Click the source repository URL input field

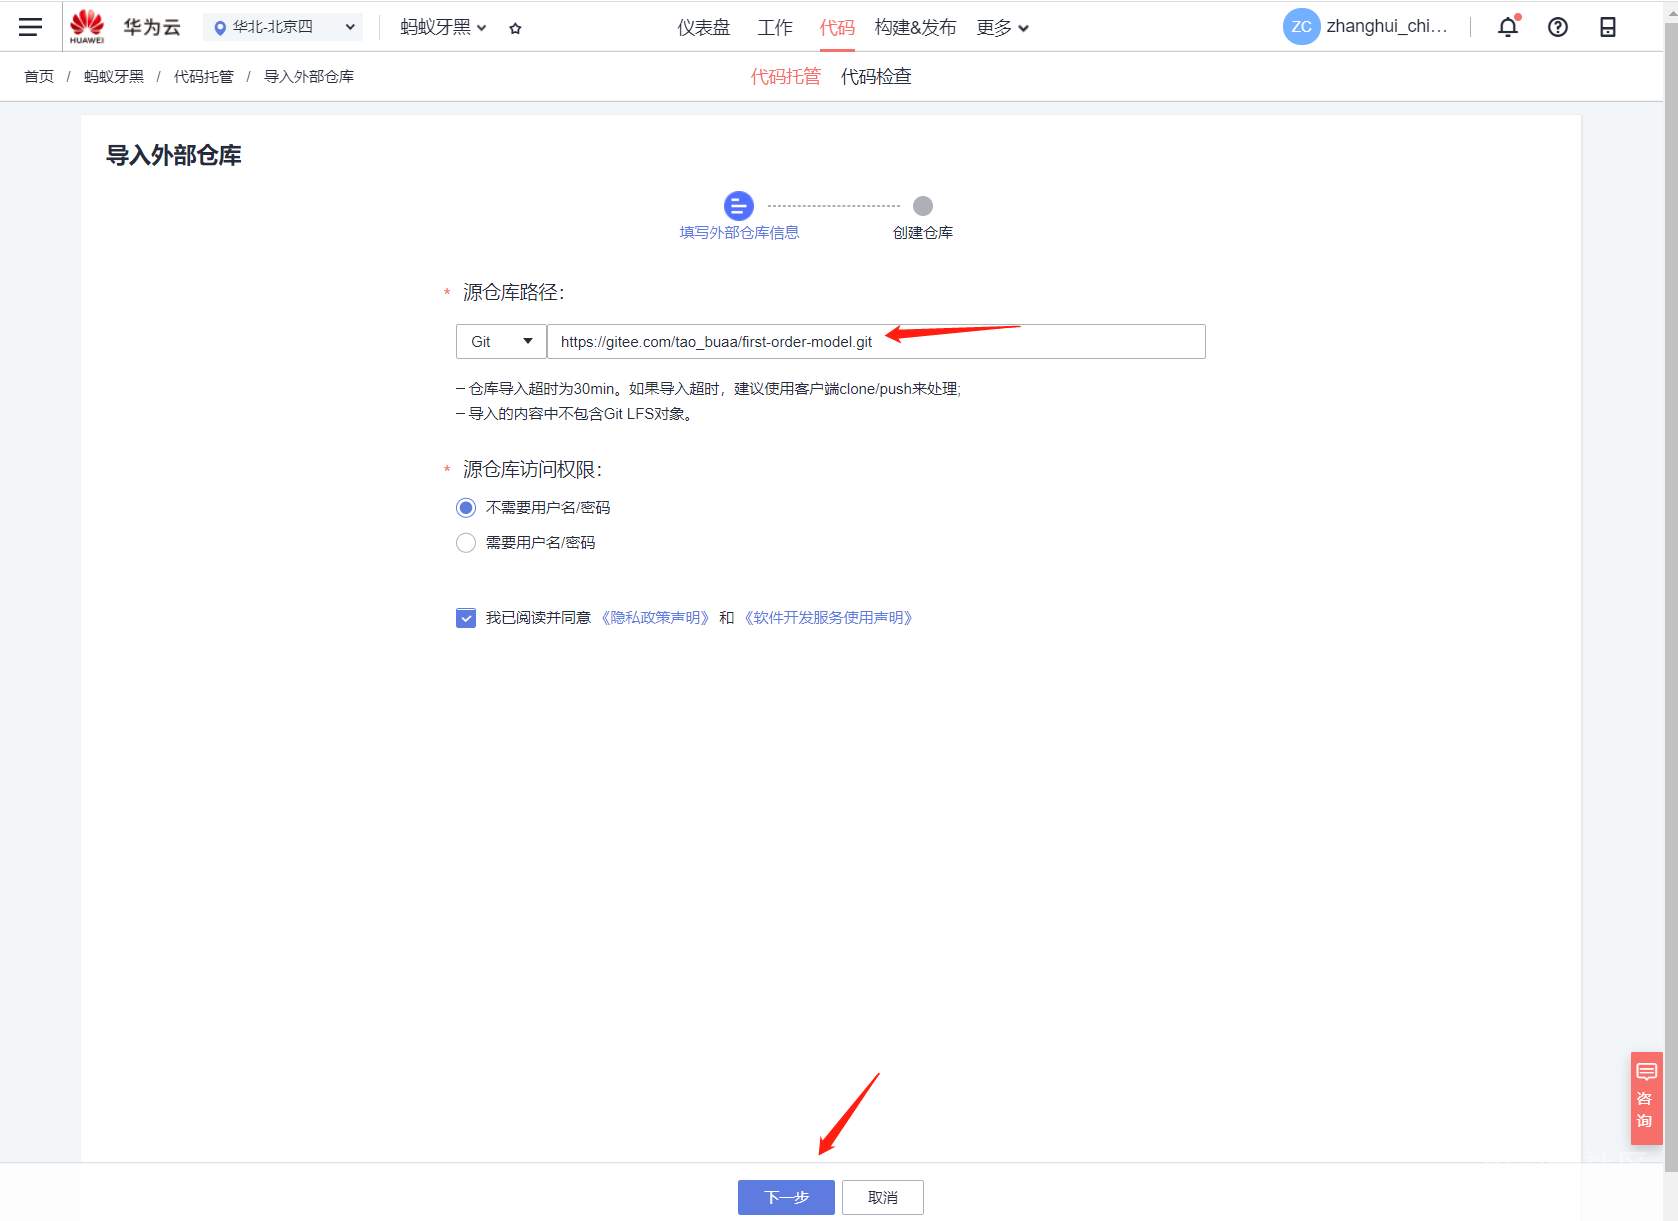click(876, 342)
